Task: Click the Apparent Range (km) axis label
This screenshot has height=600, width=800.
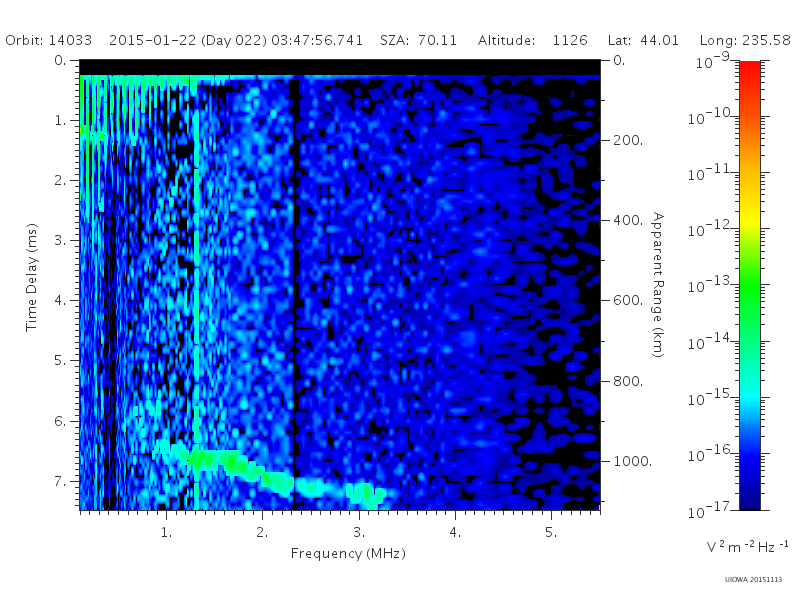Action: 658,285
